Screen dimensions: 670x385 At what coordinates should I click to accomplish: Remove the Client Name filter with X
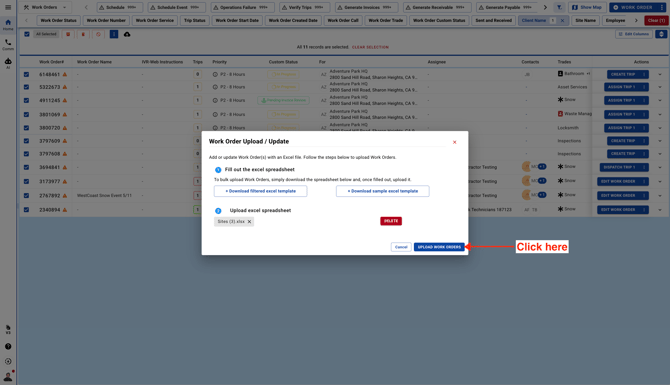coord(562,21)
